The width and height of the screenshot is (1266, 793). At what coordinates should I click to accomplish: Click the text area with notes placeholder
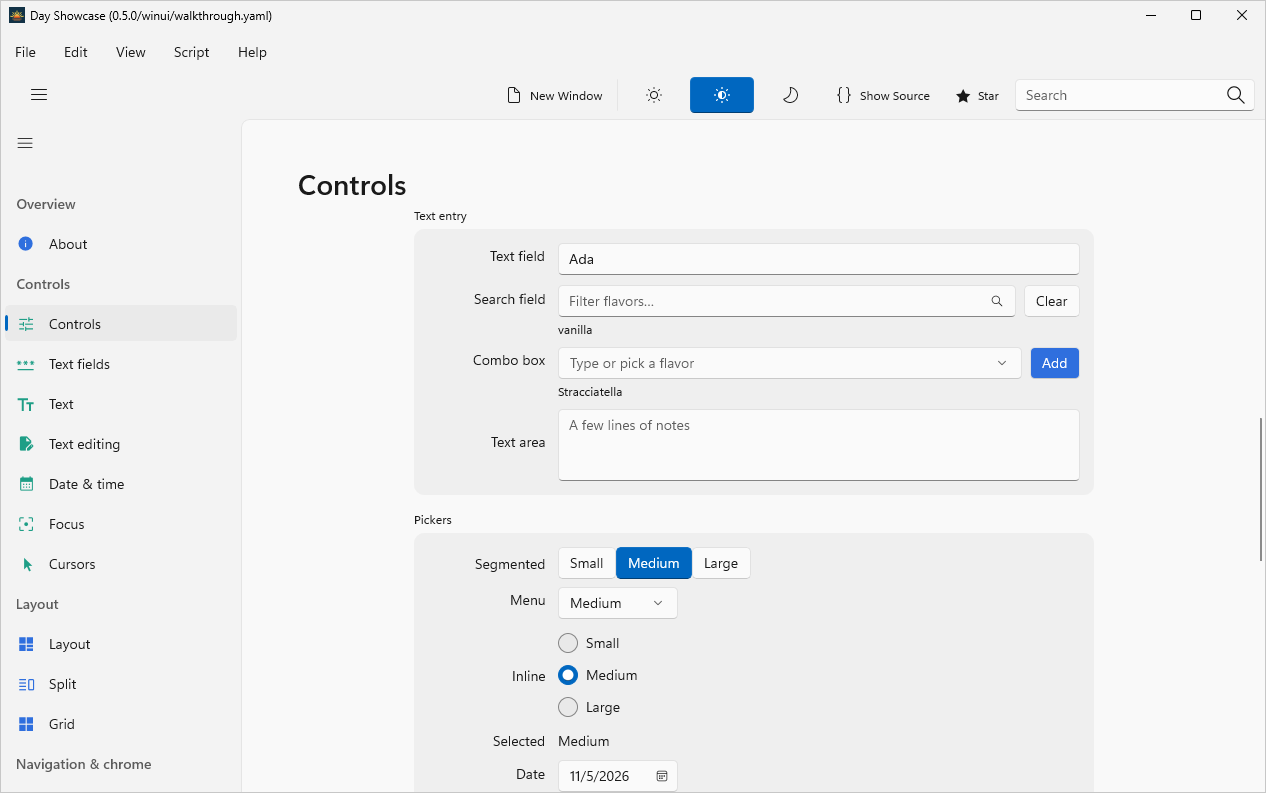(819, 445)
